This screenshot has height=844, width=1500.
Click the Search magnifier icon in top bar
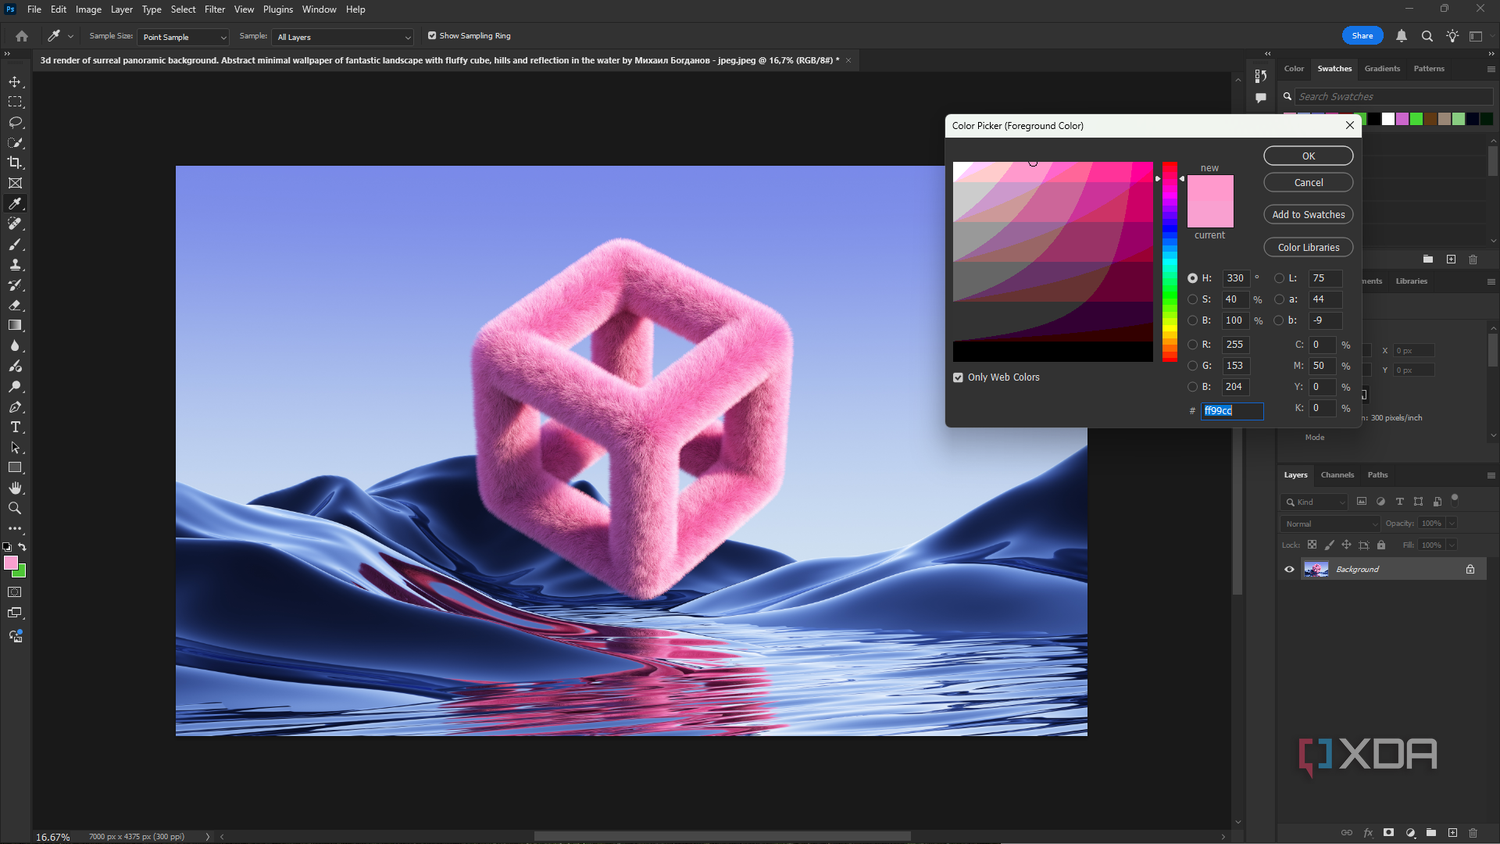pyautogui.click(x=1427, y=36)
